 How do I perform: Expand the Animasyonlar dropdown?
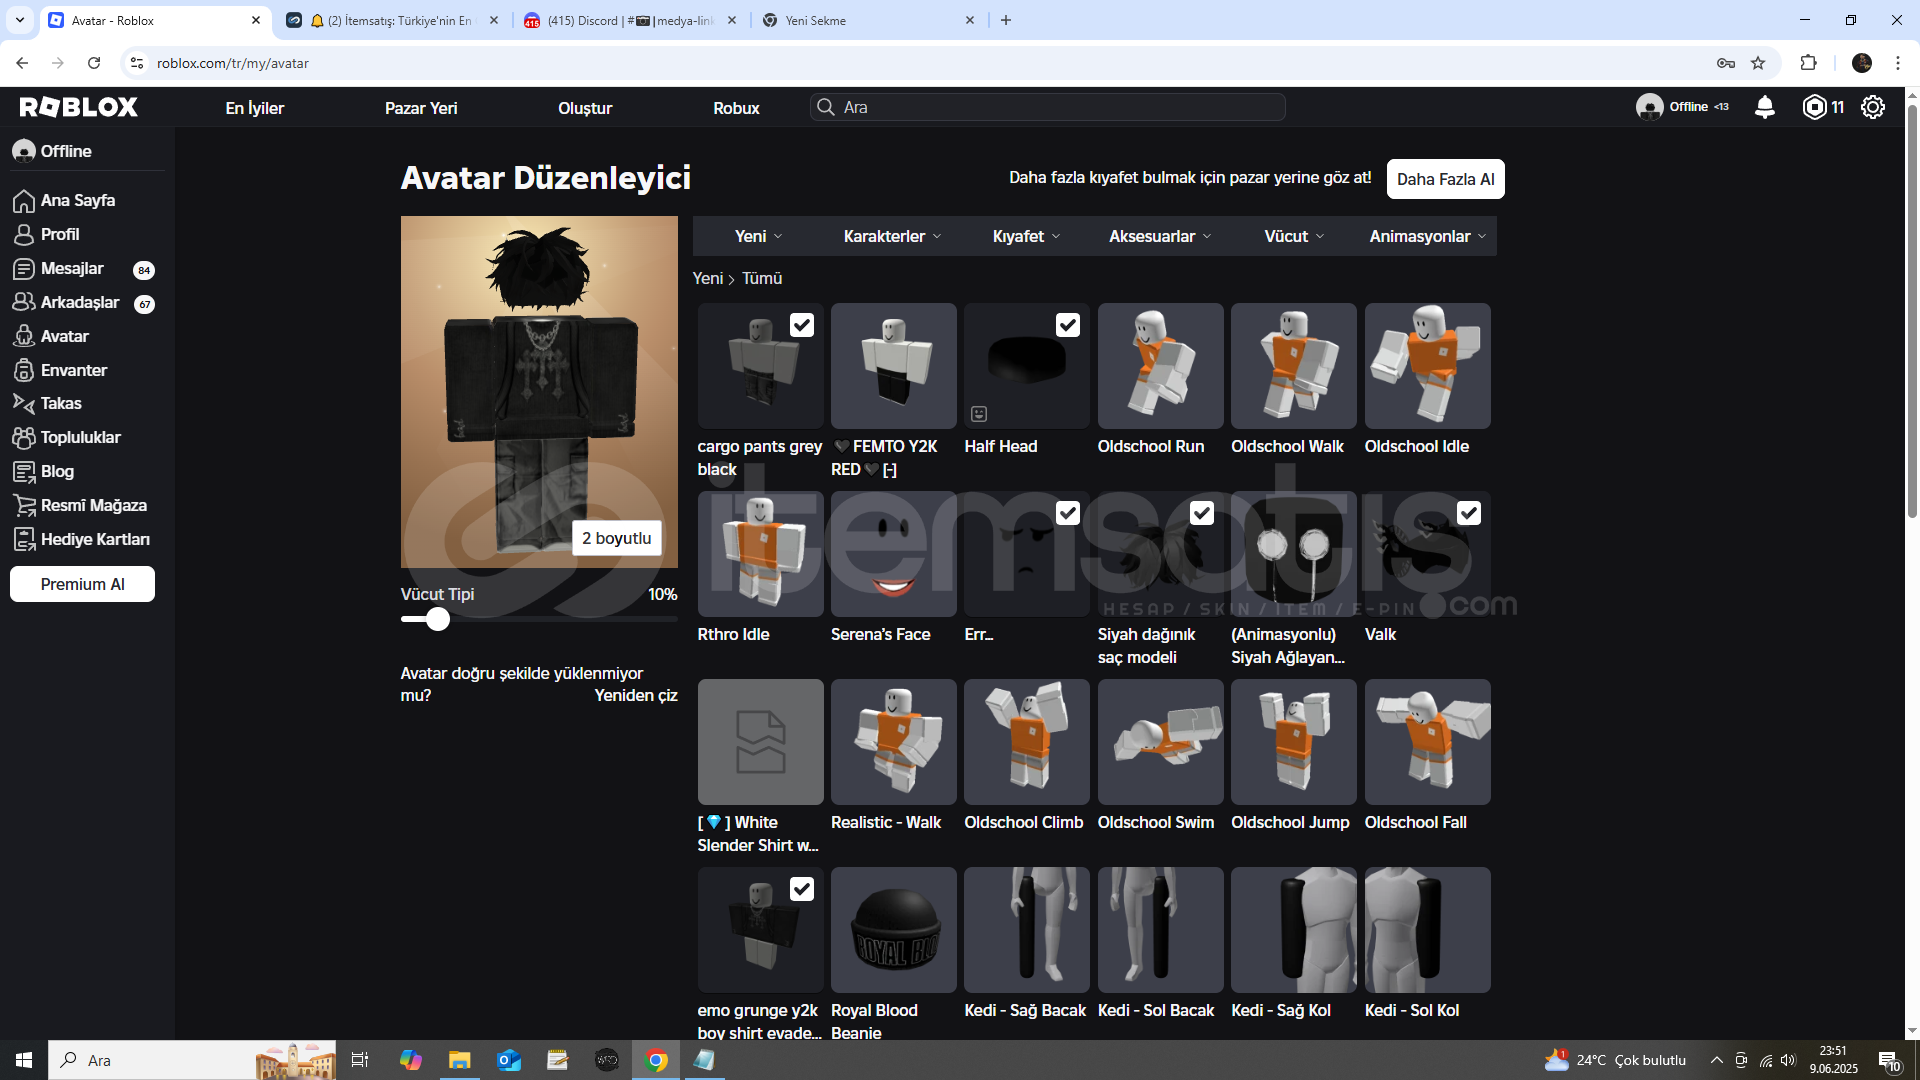(1427, 236)
